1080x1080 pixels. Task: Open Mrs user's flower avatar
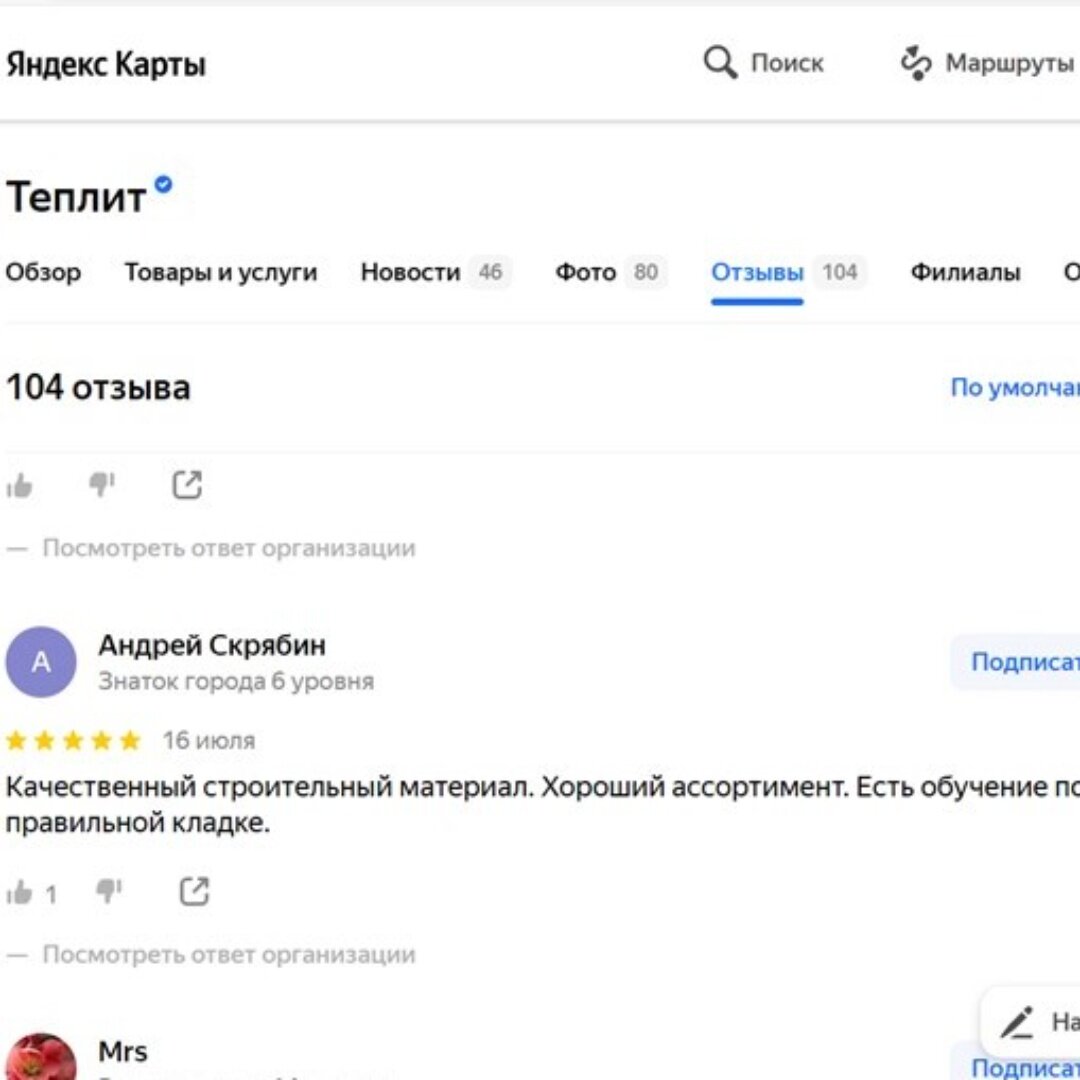41,1057
